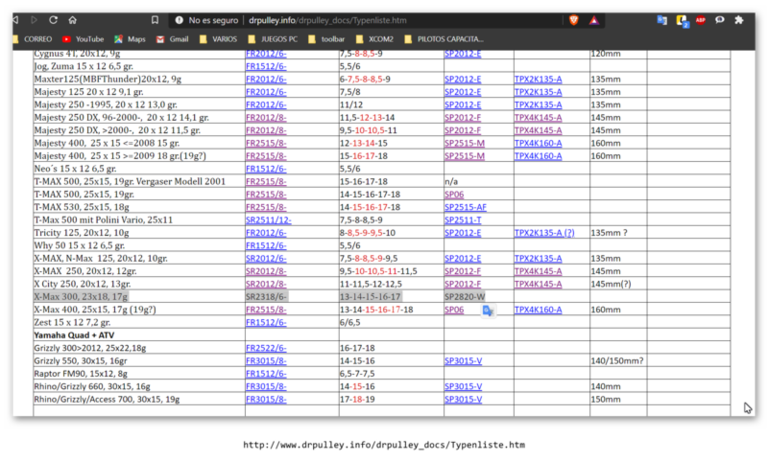Open FR2522/6- link for Grizzly 300
Viewport: 768px width, 461px height.
[x=266, y=348]
